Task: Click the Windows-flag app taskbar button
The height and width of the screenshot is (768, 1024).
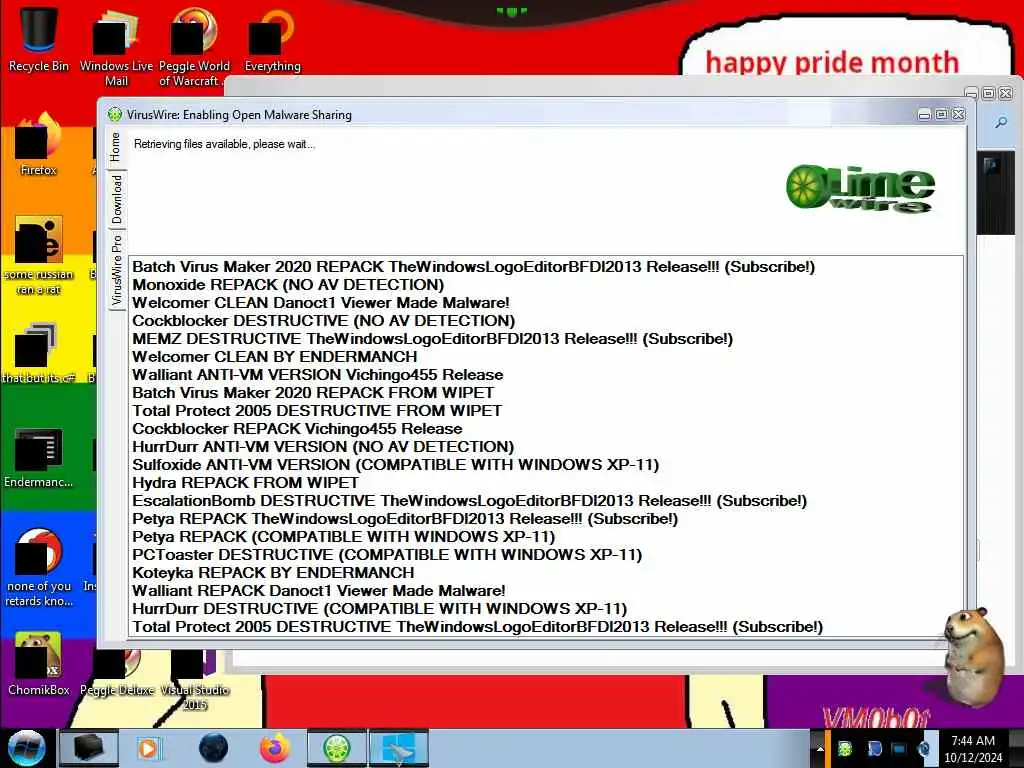Action: pyautogui.click(x=398, y=748)
